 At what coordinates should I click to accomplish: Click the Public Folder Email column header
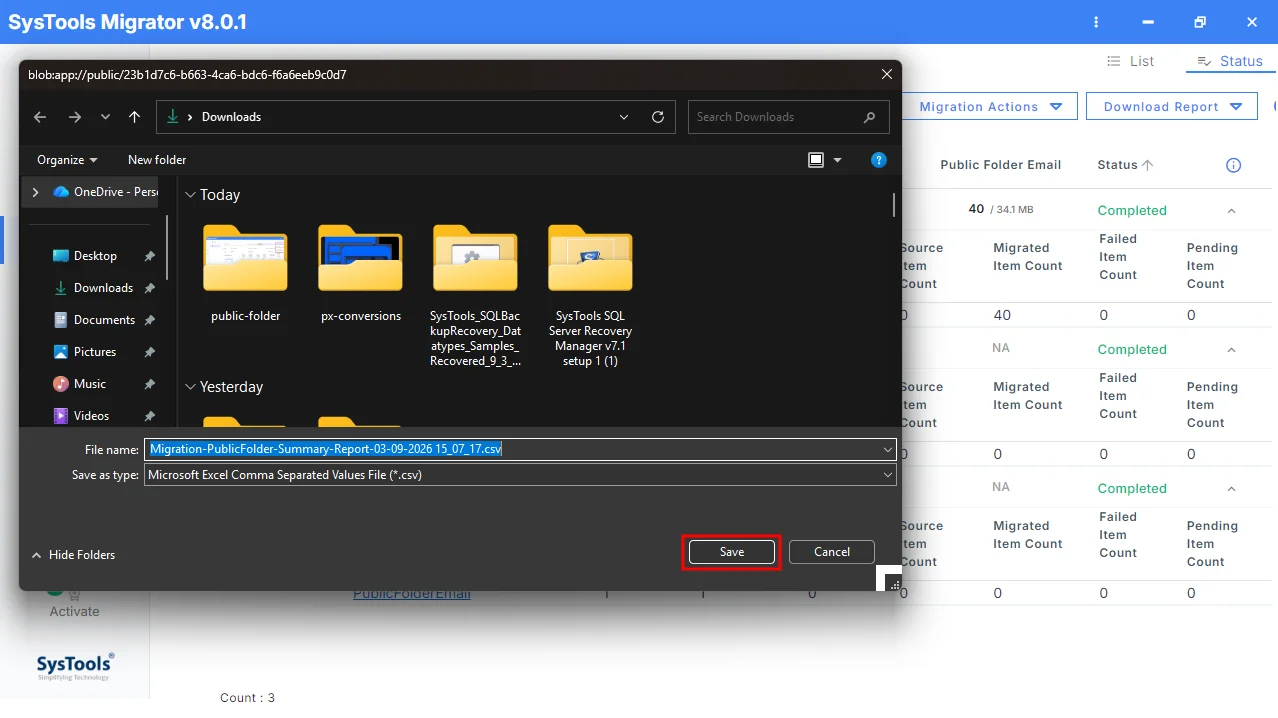pos(1000,165)
